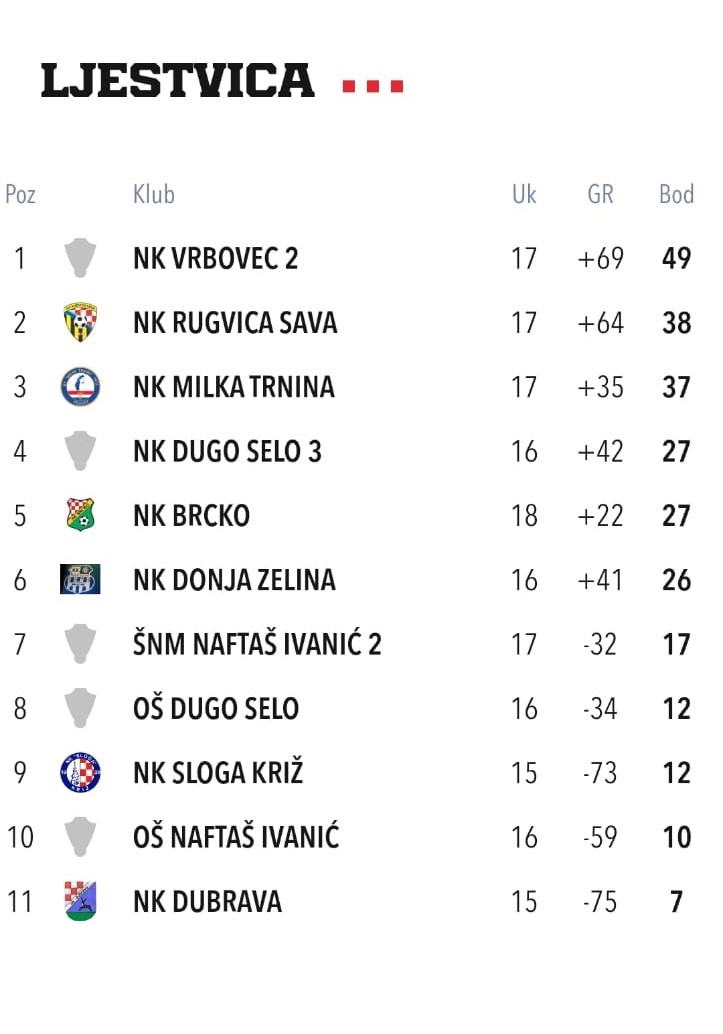This screenshot has width=723, height=1034.
Task: Click the OŠ Dugo Selo placeholder crest
Action: pos(80,708)
